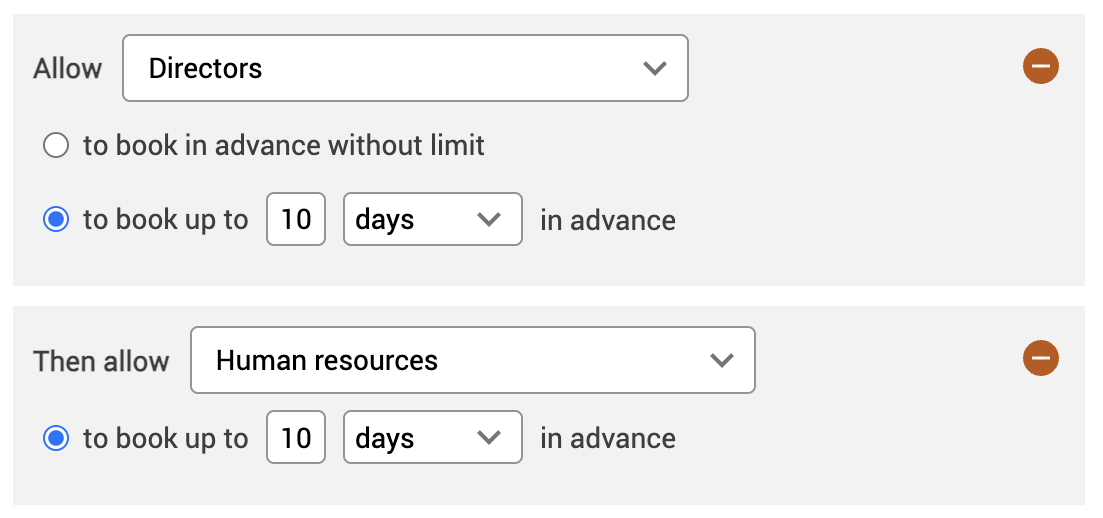Click chevron of days selector under Directors
The width and height of the screenshot is (1103, 518).
[489, 220]
